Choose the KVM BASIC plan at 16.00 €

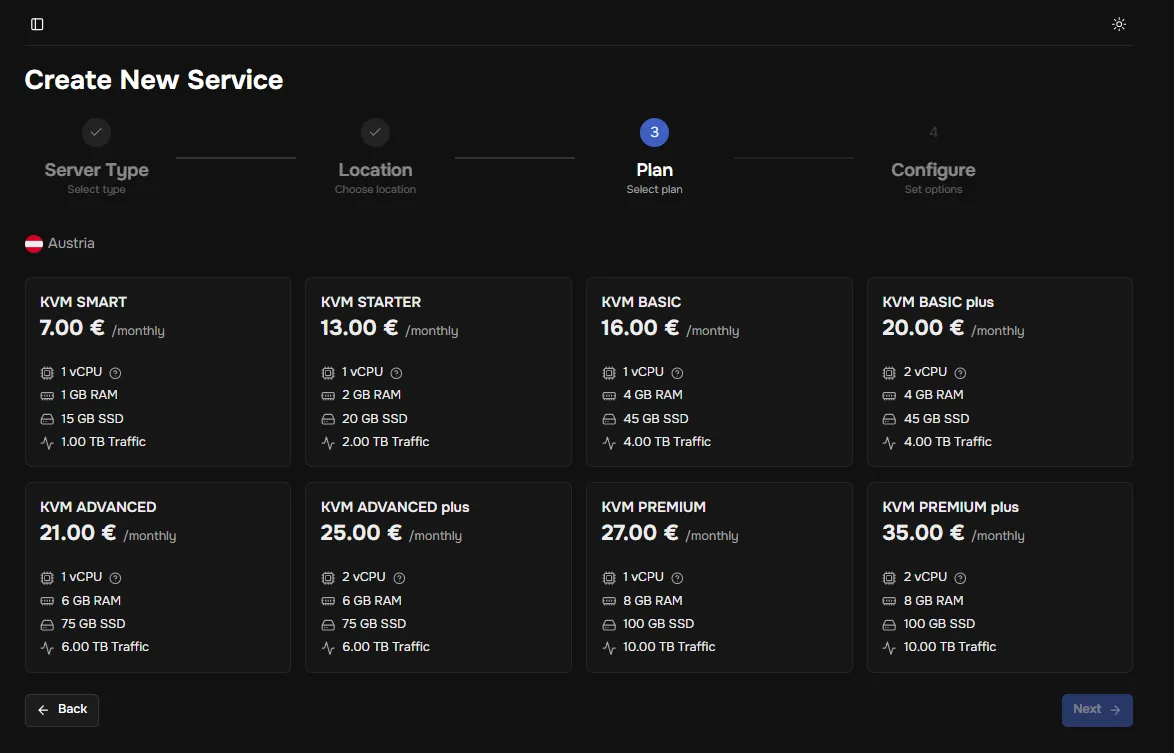pos(719,372)
